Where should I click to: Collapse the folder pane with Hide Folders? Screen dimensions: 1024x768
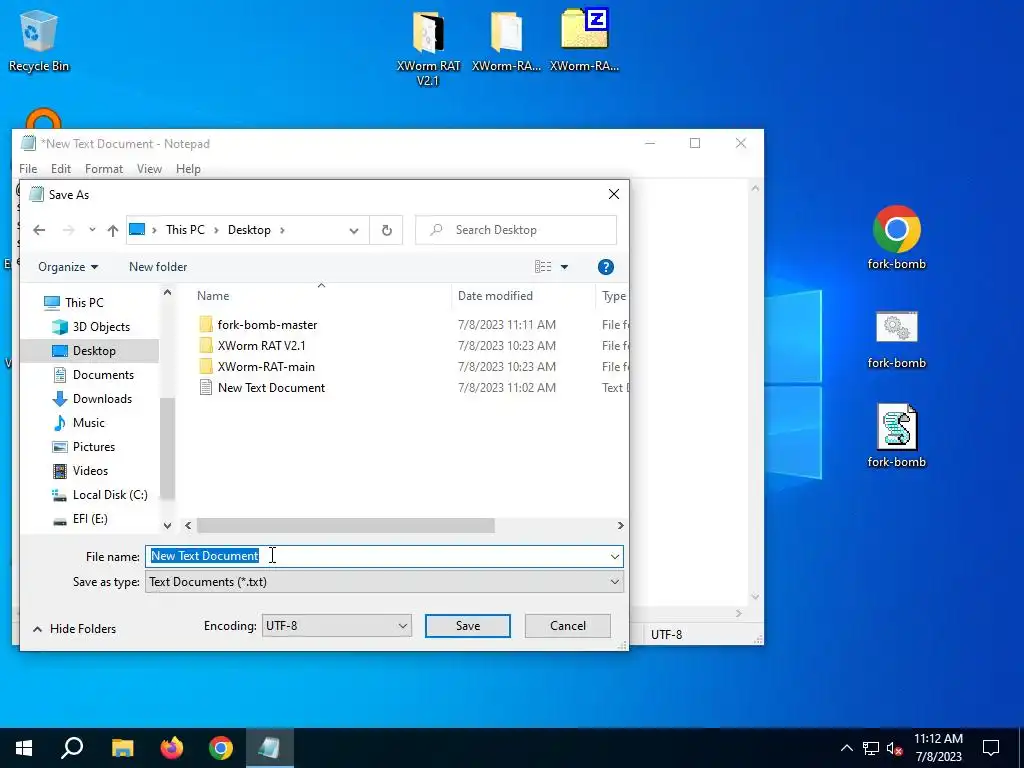(x=74, y=629)
